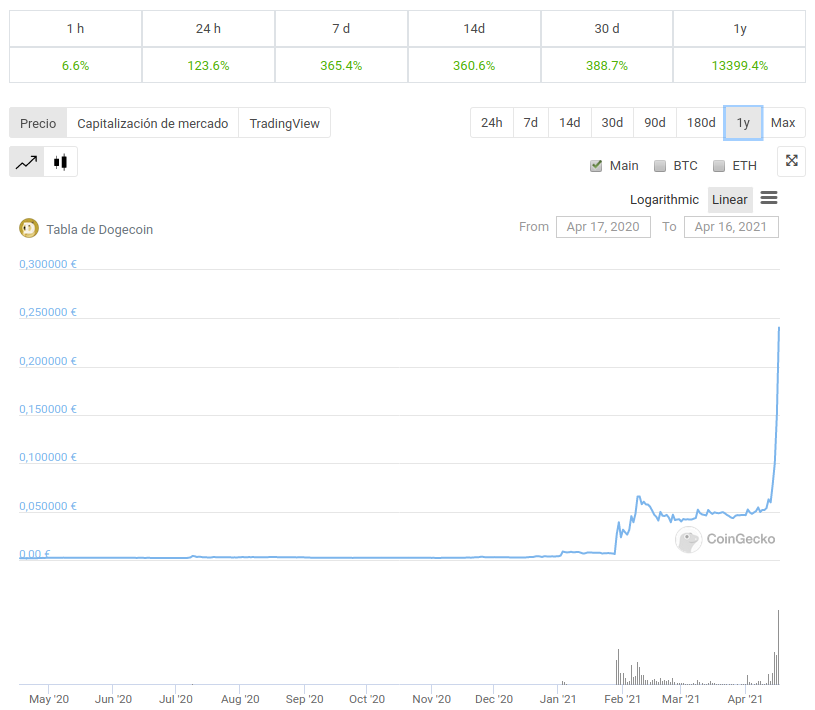The image size is (815, 710).
Task: Open the Precio tab
Action: (38, 123)
